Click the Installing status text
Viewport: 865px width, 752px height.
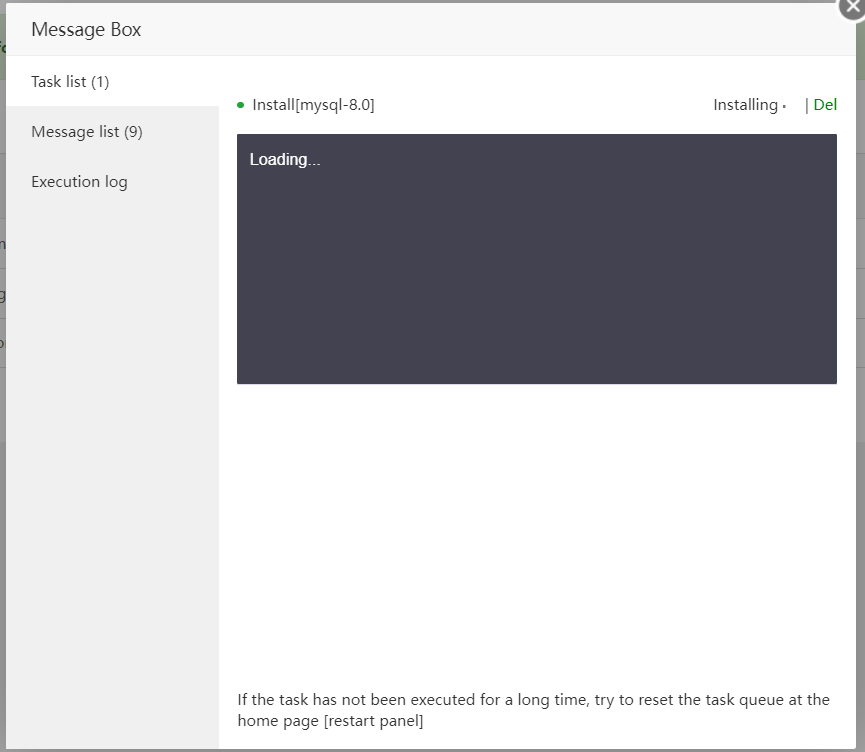[x=745, y=105]
